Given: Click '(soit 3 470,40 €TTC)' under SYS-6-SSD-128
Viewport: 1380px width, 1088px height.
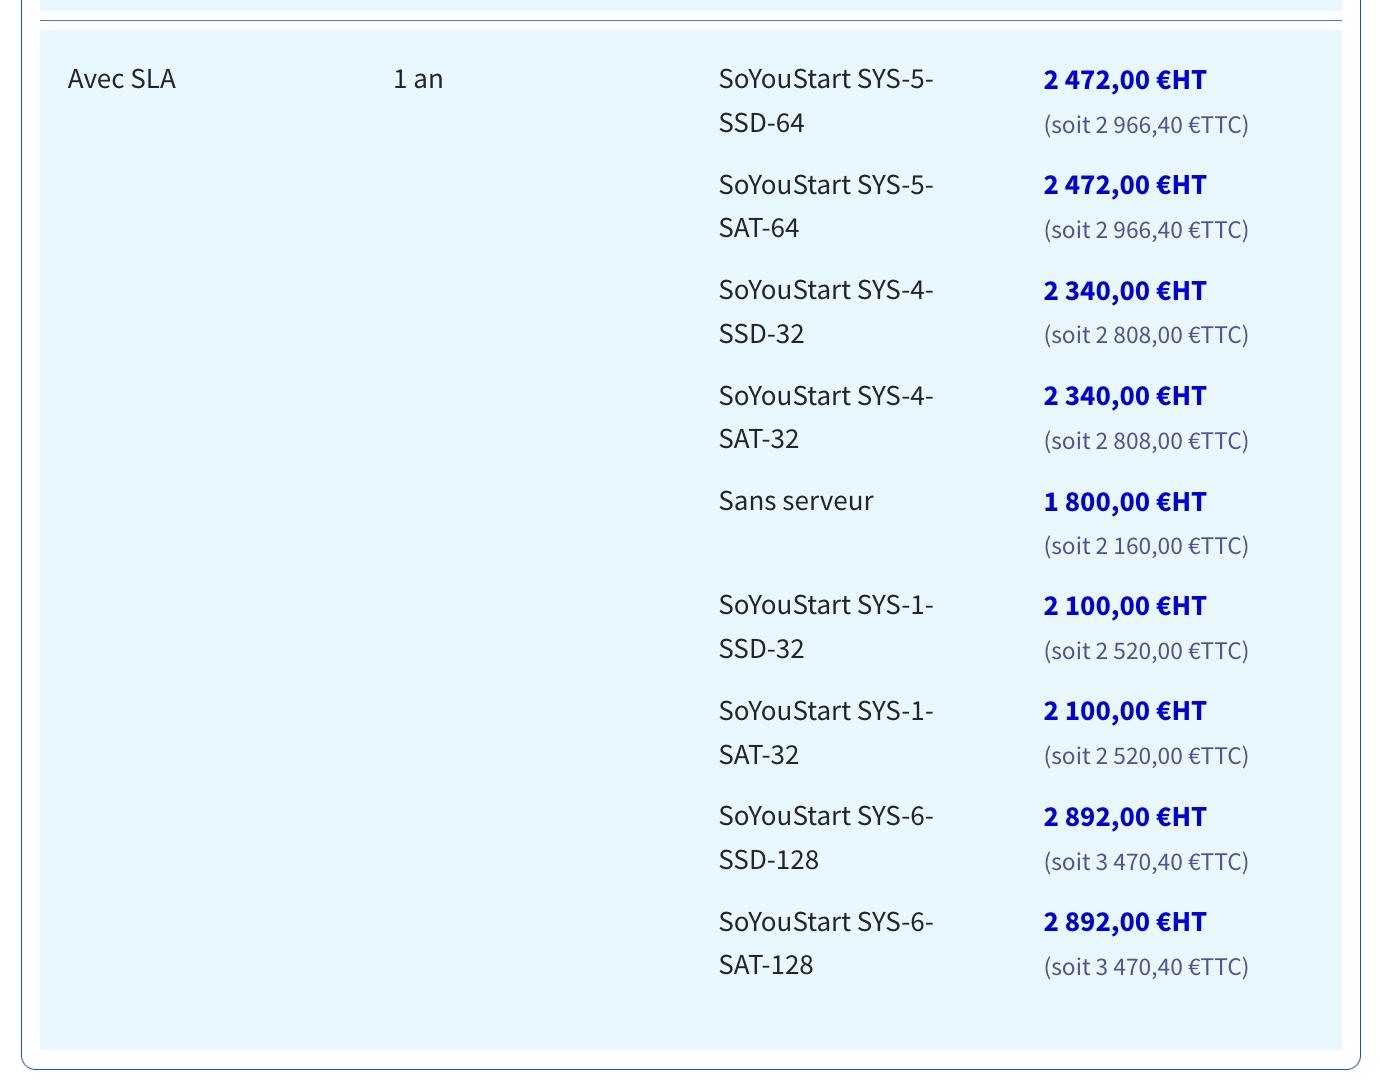Looking at the screenshot, I should [1146, 862].
